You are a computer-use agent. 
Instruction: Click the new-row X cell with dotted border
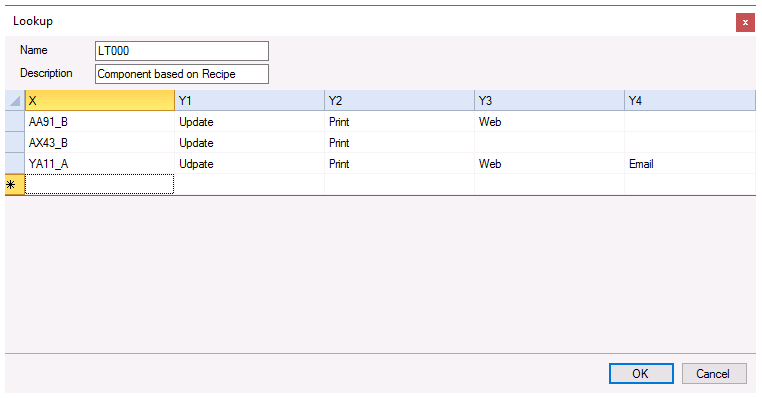point(100,184)
